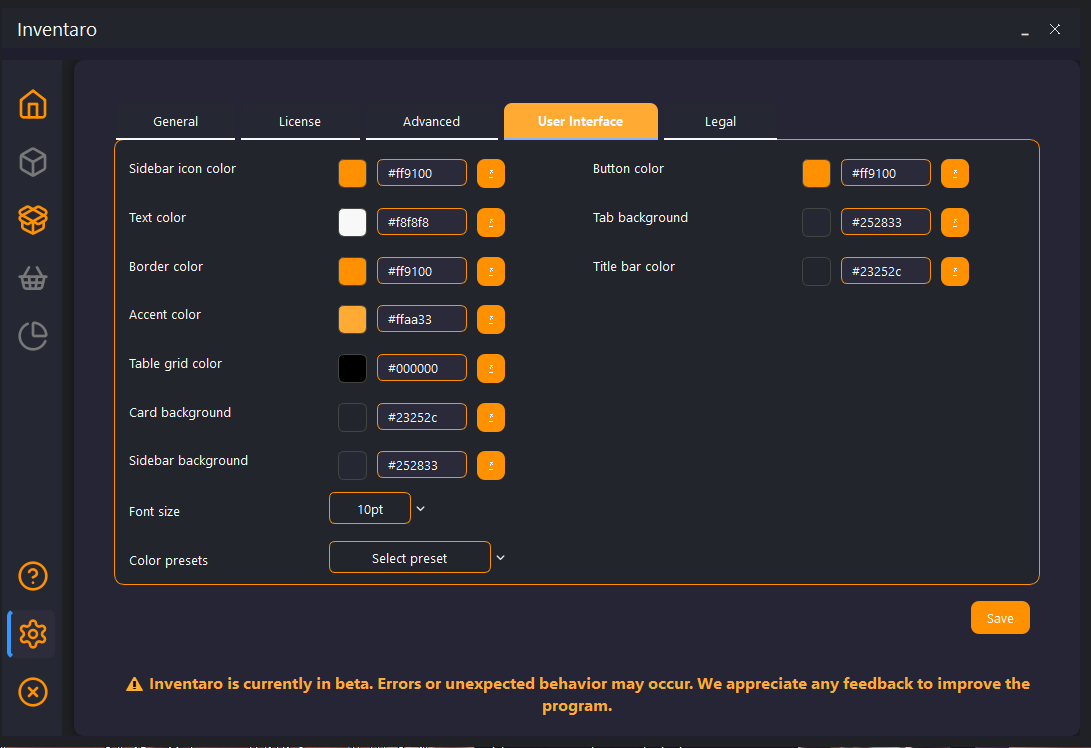Click the Tab background #252833 field

pyautogui.click(x=886, y=221)
